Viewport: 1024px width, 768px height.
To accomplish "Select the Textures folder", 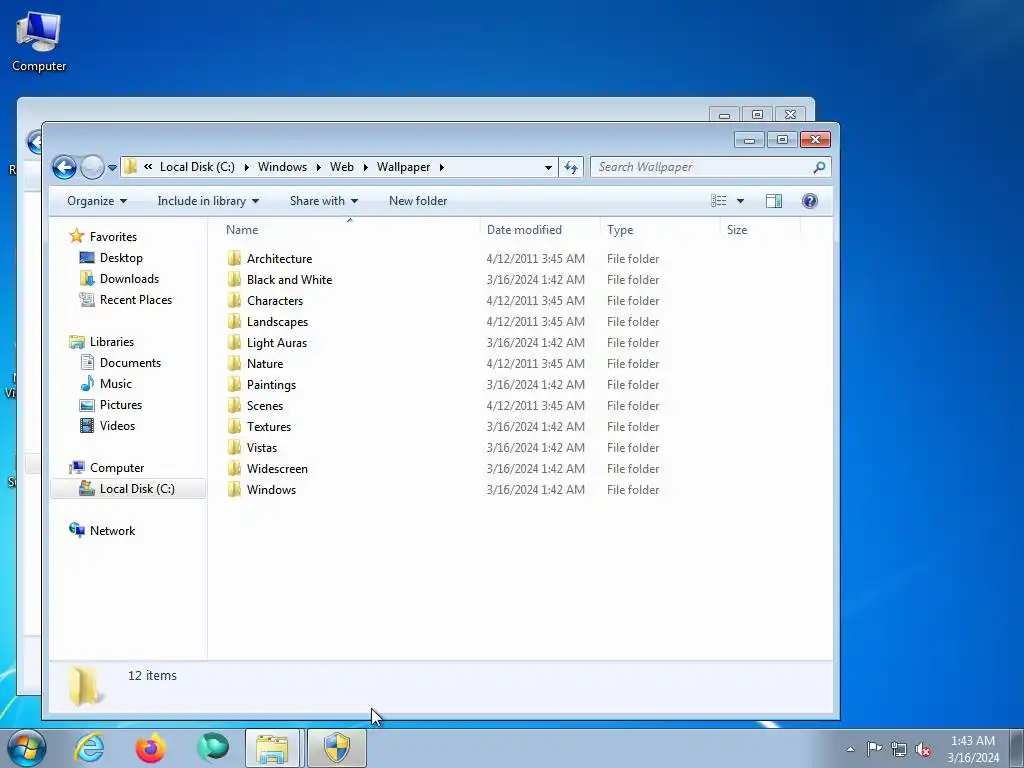I will click(x=268, y=426).
